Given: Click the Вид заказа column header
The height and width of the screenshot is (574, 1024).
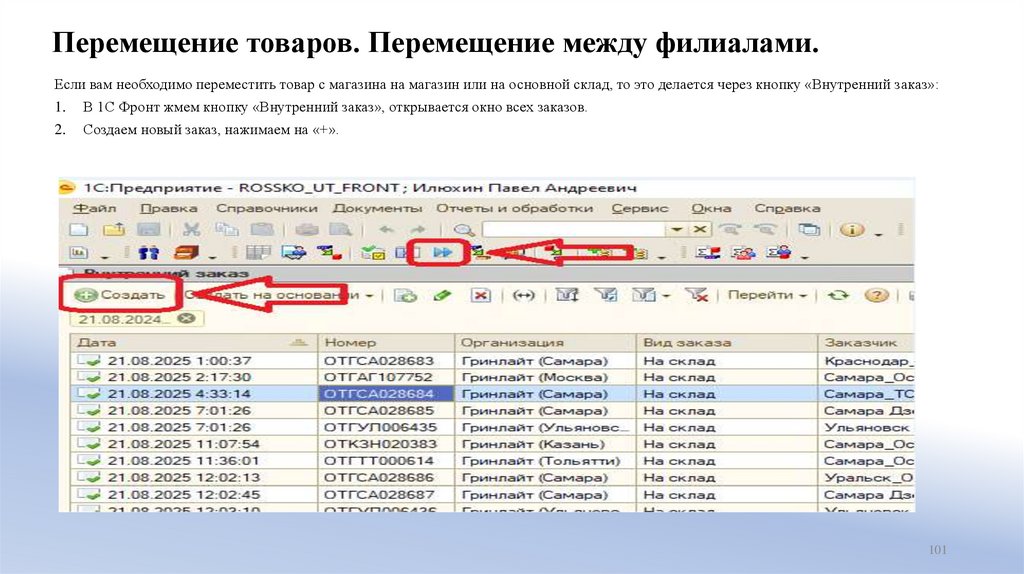Looking at the screenshot, I should (726, 342).
